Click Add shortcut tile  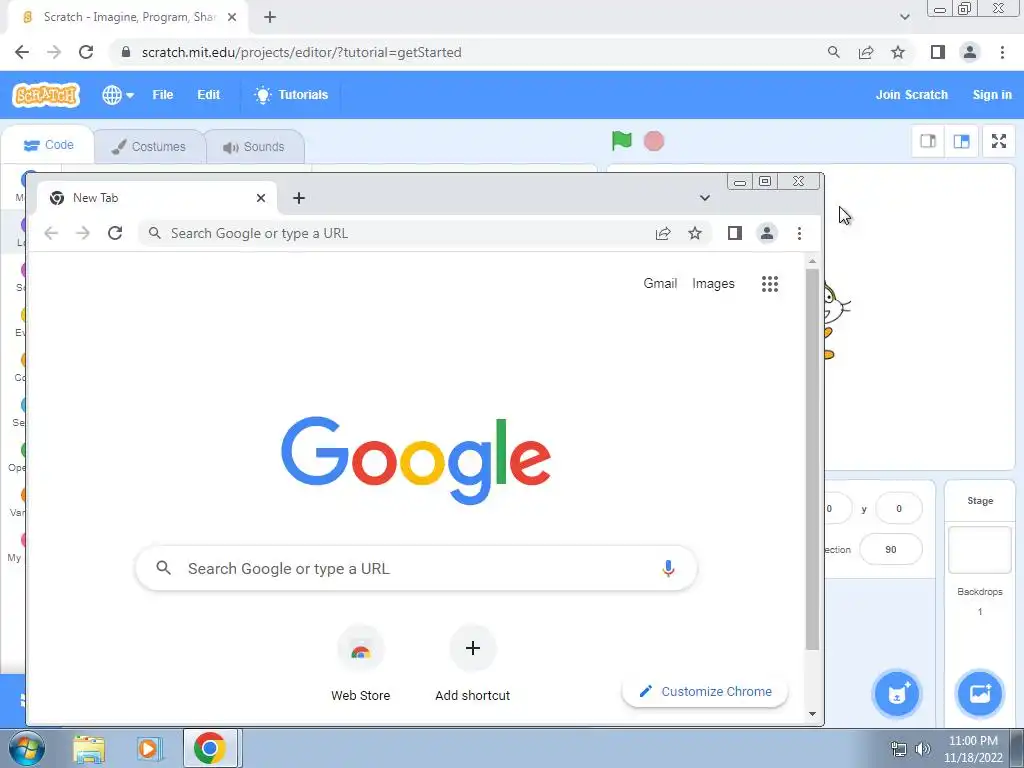pos(473,664)
